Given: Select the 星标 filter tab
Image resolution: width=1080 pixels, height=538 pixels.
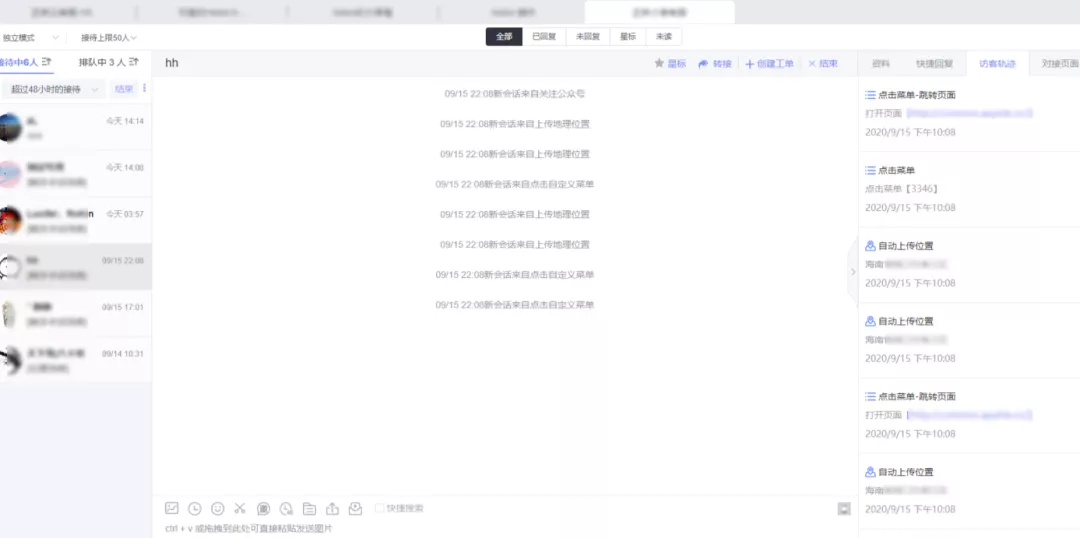Looking at the screenshot, I should click(x=627, y=37).
